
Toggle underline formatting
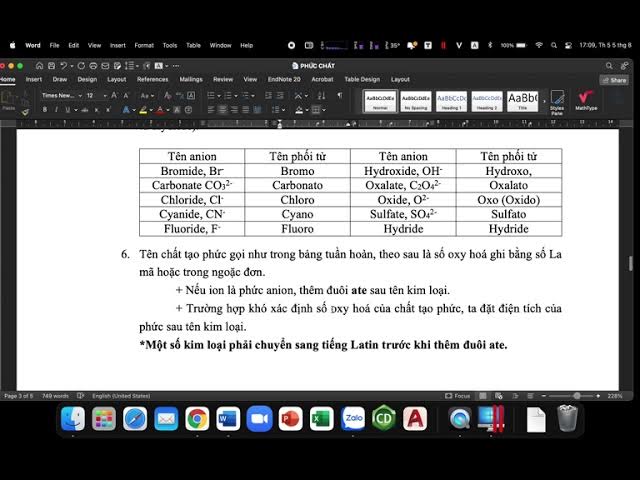(67, 110)
